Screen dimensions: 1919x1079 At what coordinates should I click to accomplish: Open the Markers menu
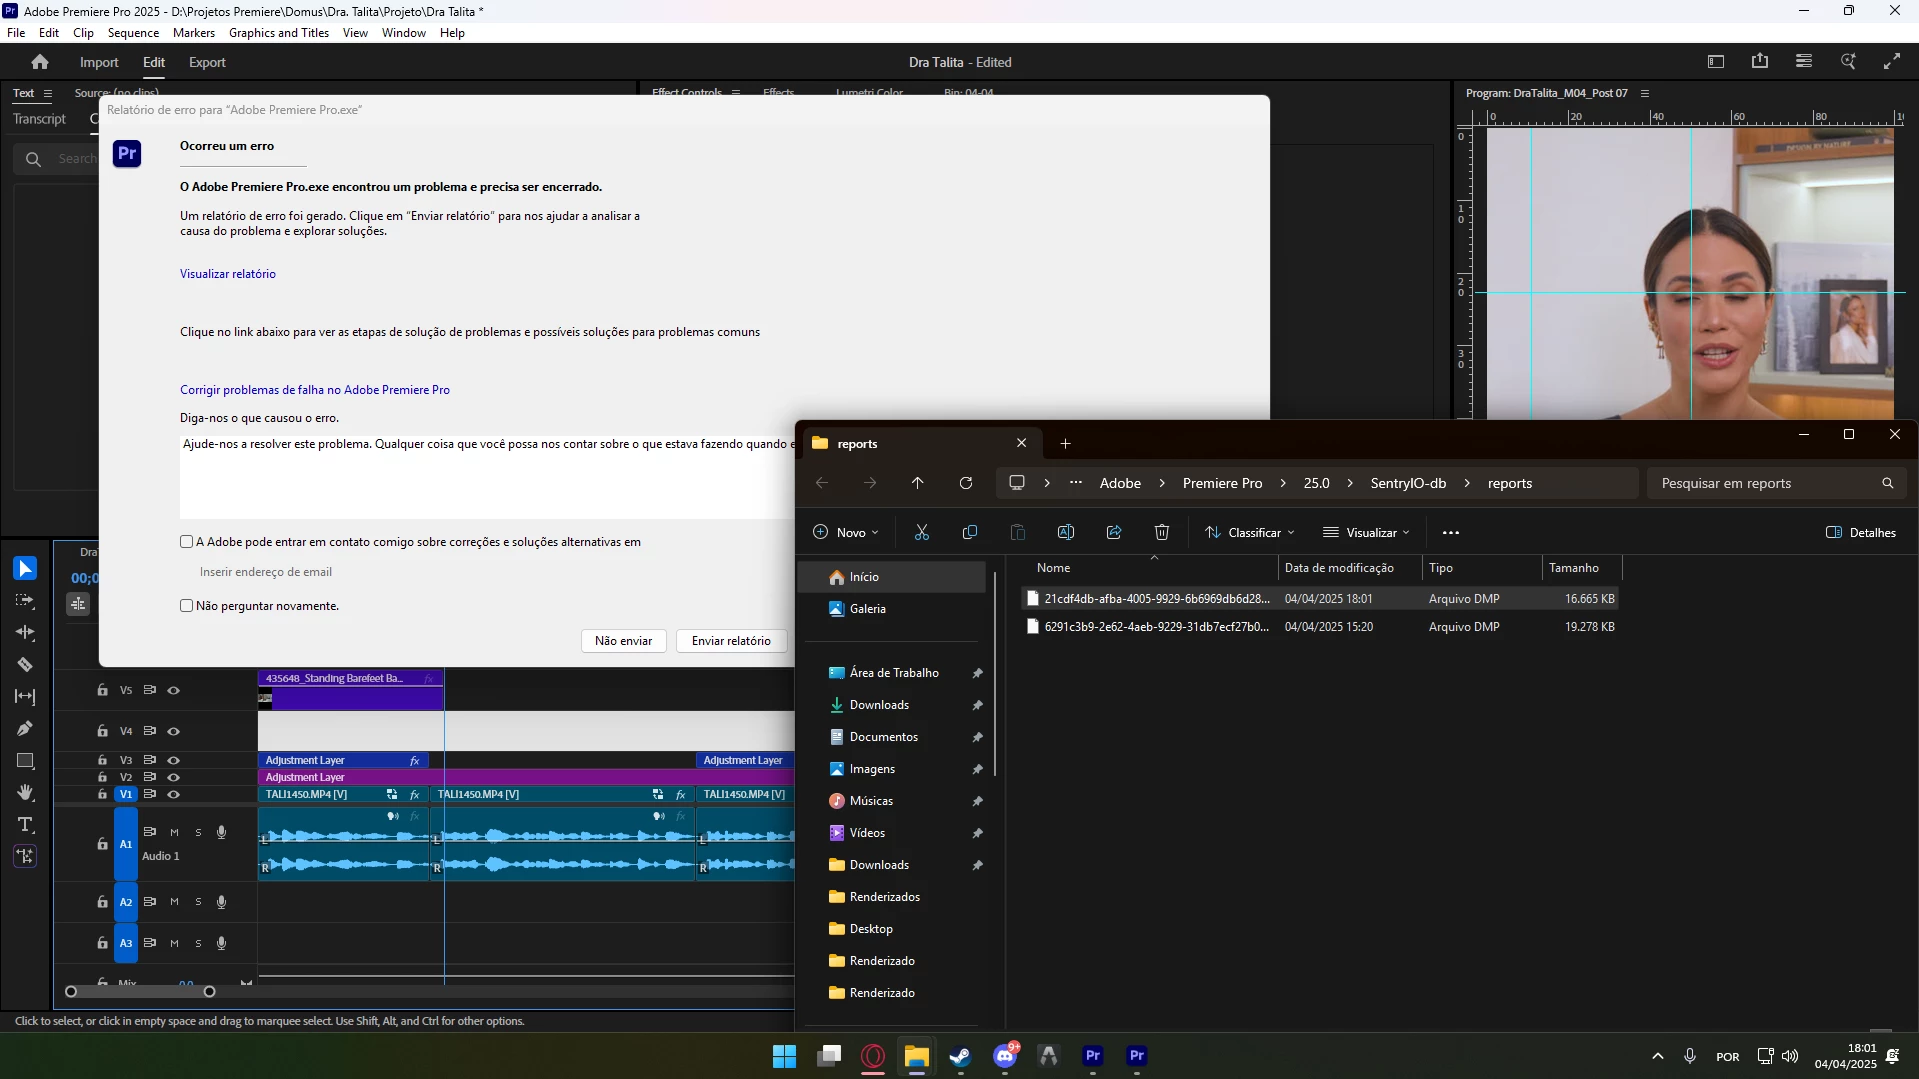pyautogui.click(x=194, y=33)
